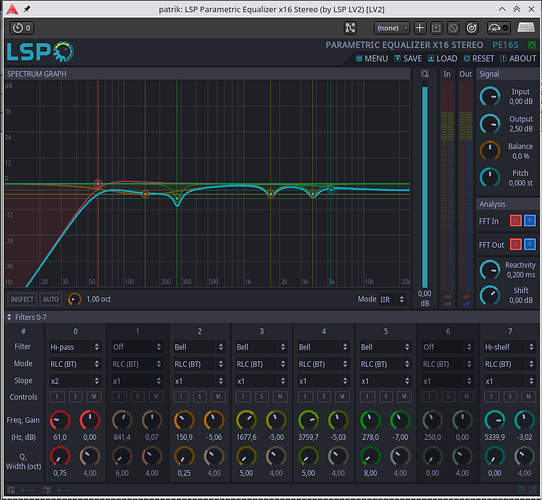542x500 pixels.
Task: Open the patchbay connections icon
Action: 350,28
